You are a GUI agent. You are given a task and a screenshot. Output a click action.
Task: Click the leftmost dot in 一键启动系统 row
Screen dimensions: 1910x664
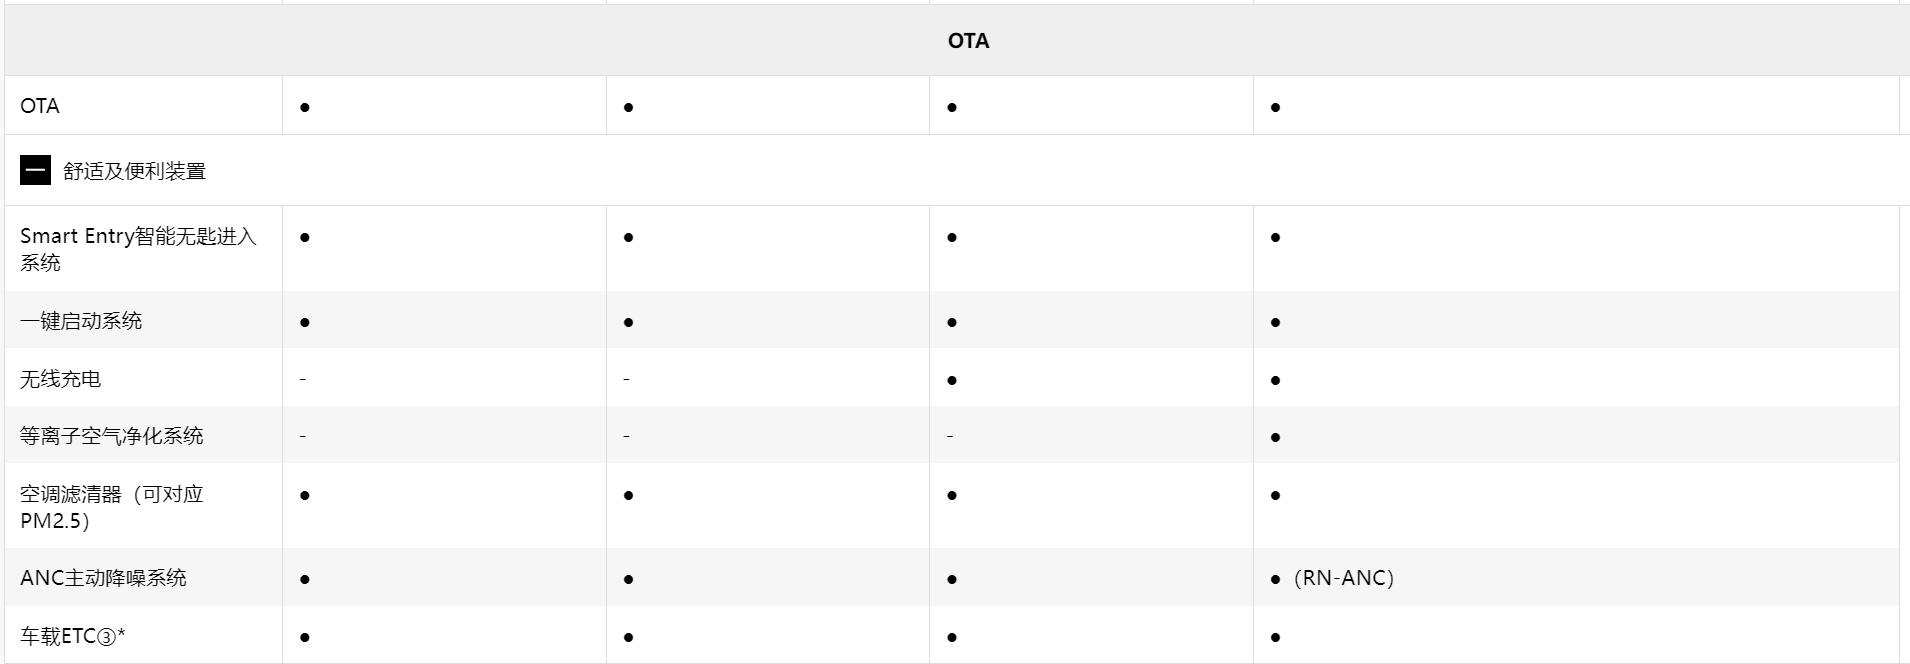pyautogui.click(x=305, y=322)
